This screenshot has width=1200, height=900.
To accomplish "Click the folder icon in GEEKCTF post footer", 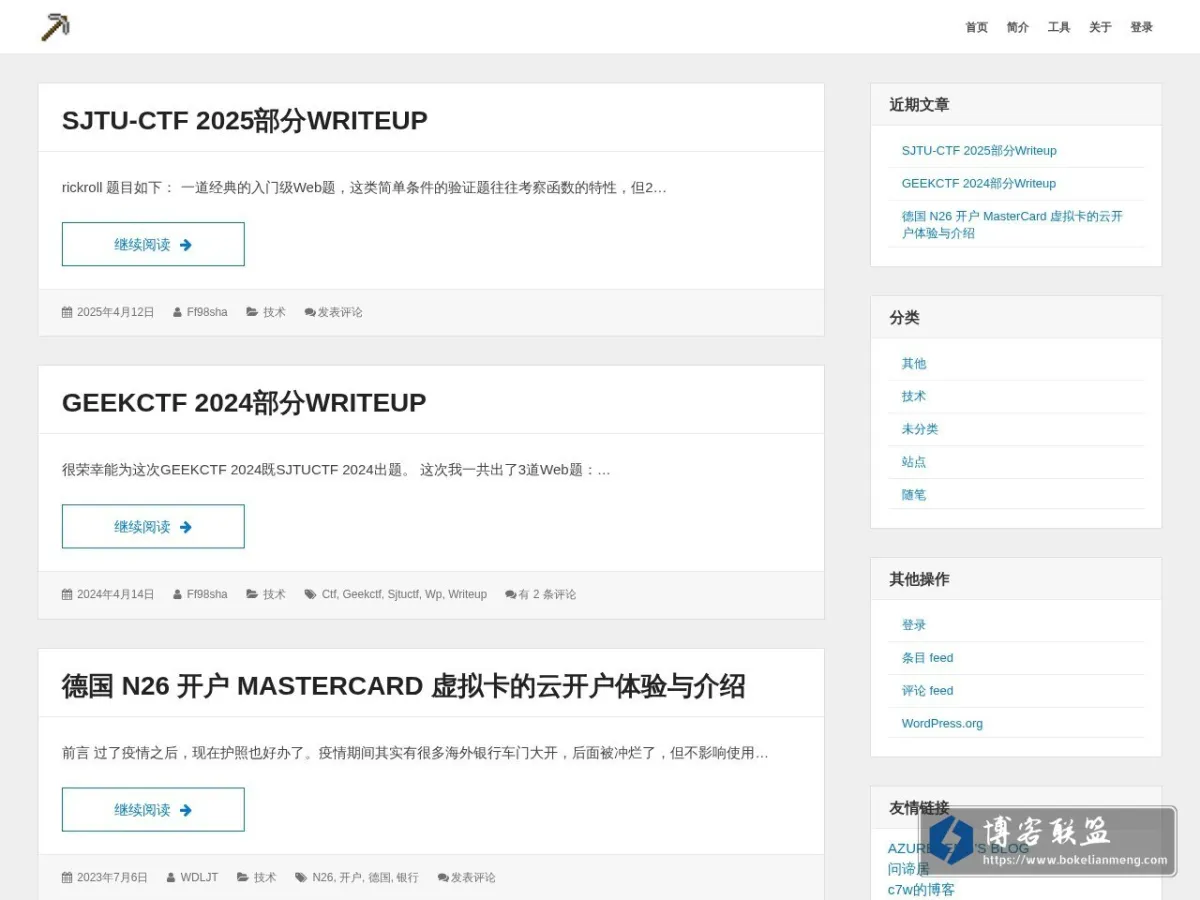I will pyautogui.click(x=252, y=594).
